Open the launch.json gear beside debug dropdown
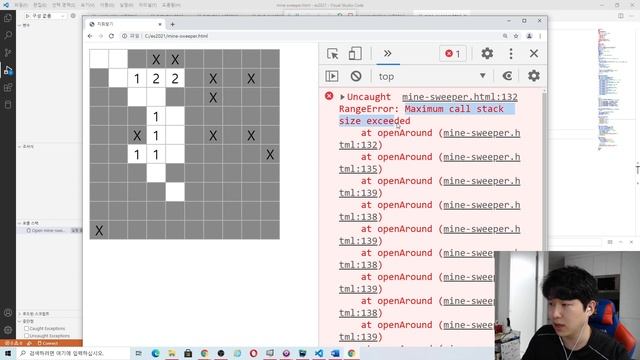Screen dimensions: 640x360 (73, 16)
